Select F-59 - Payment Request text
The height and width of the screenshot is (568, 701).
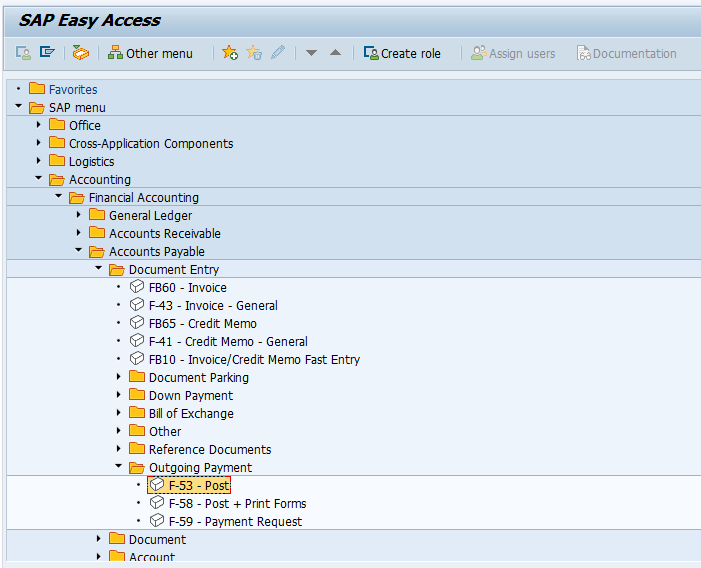point(236,522)
